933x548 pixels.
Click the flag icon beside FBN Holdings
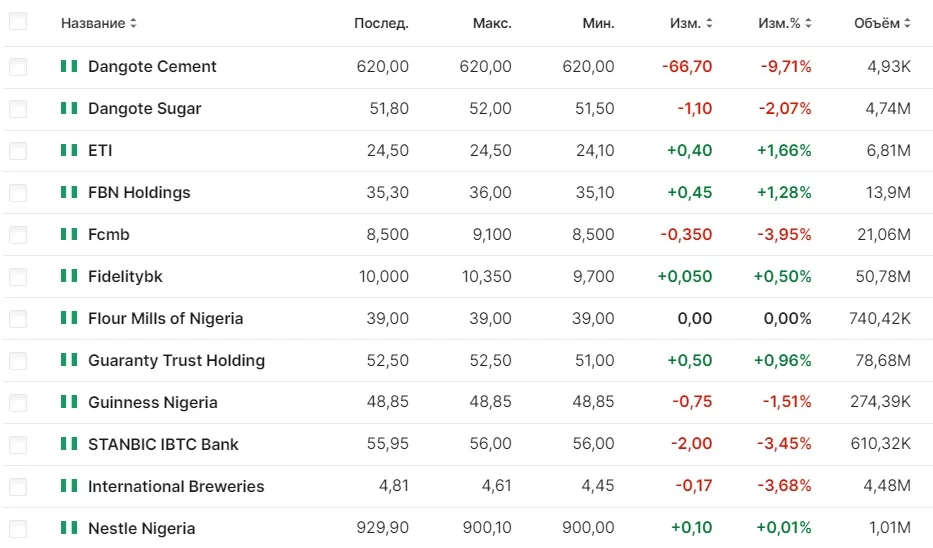tap(69, 193)
